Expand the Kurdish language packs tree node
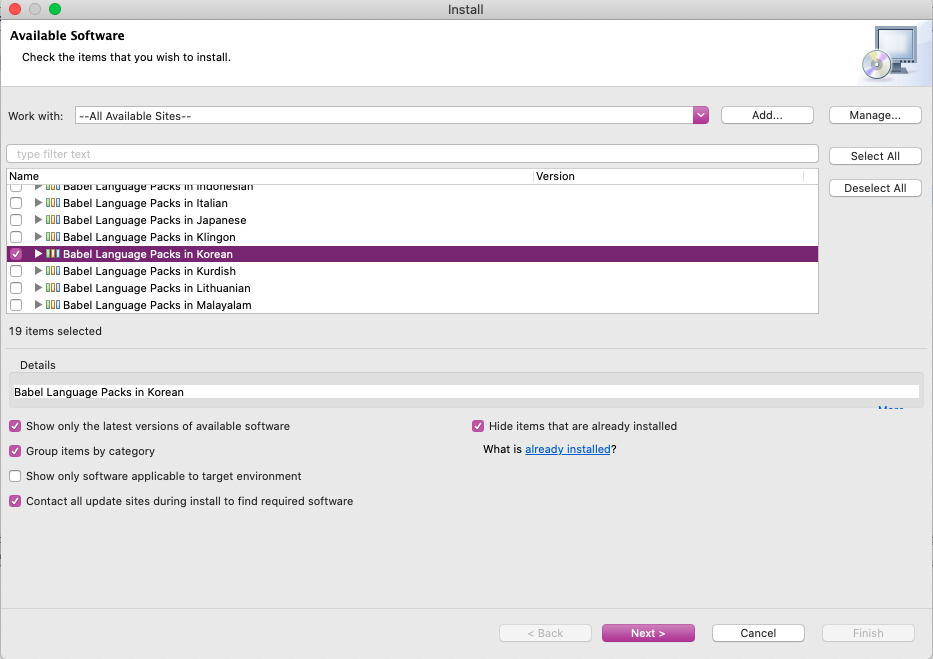The image size is (933, 659). [x=38, y=271]
